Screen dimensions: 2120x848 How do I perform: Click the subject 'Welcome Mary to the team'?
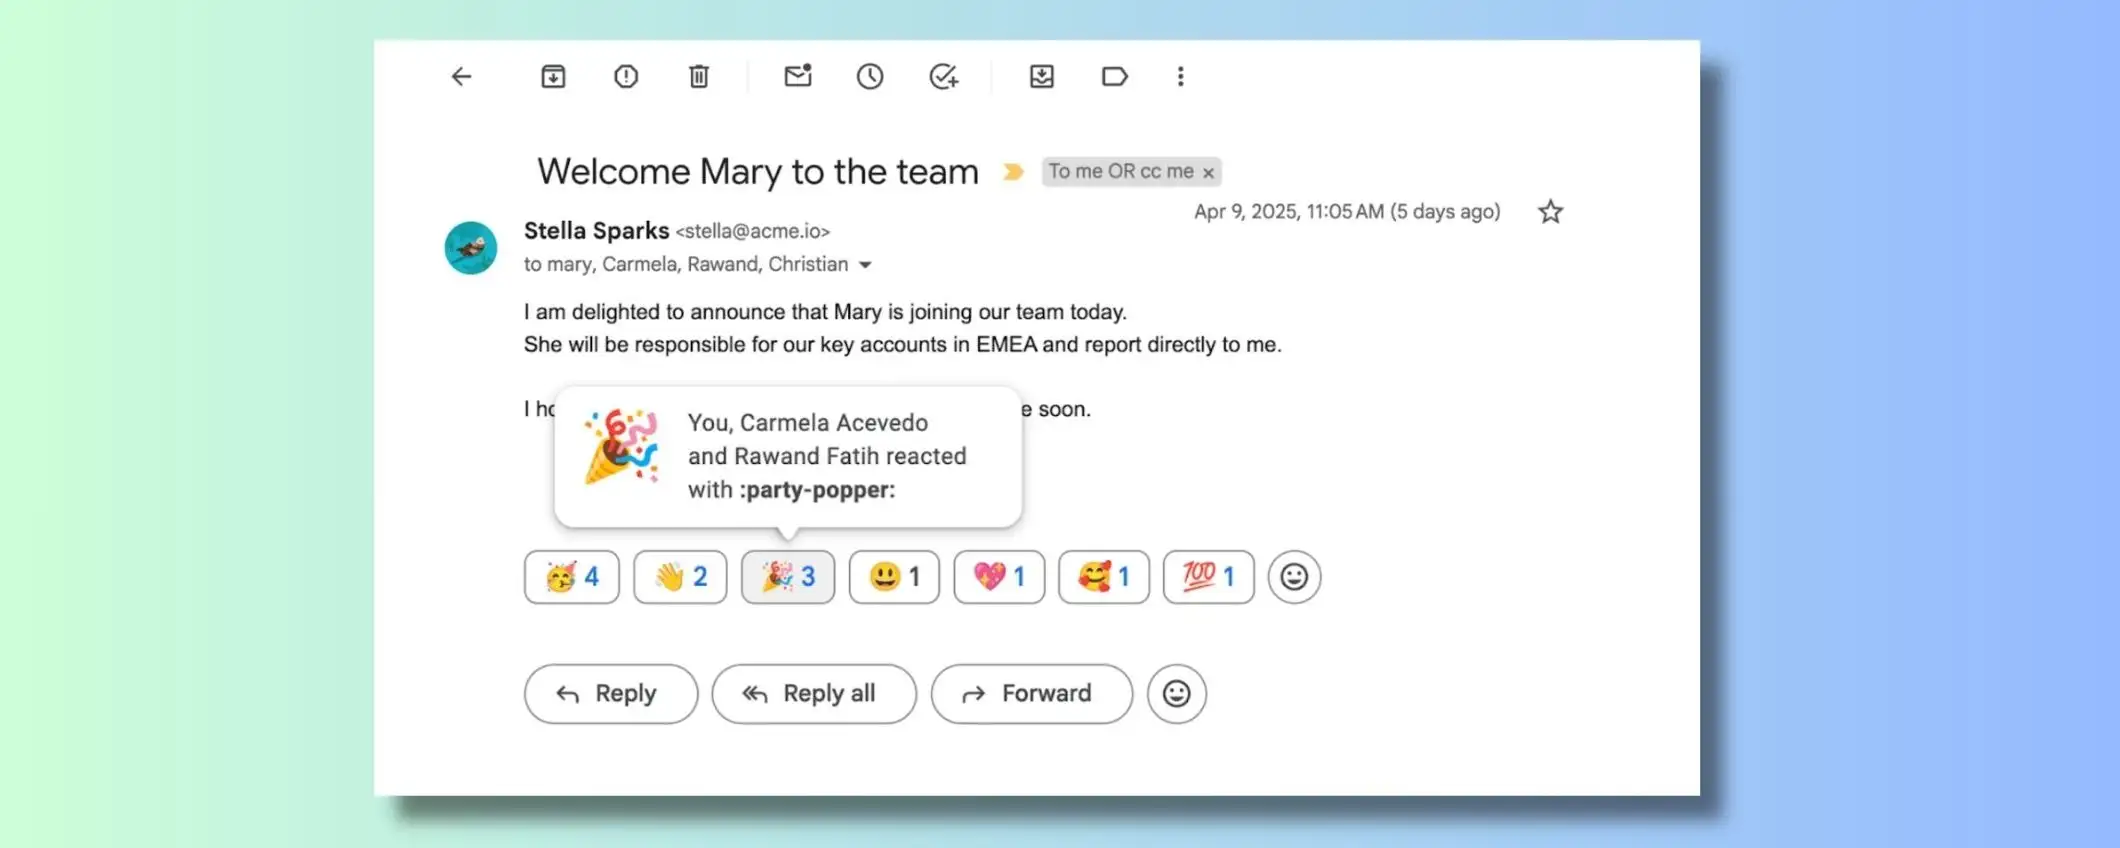pyautogui.click(x=758, y=172)
